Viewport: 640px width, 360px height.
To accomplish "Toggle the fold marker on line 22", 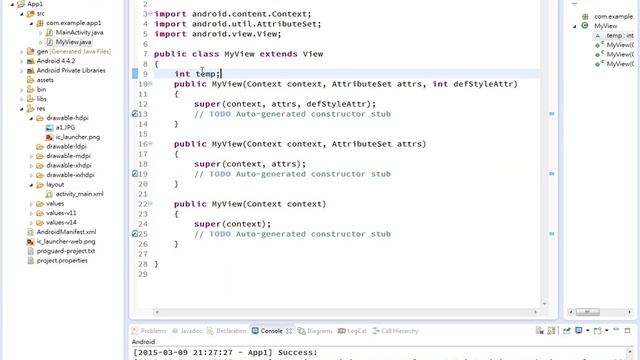I will tap(150, 204).
